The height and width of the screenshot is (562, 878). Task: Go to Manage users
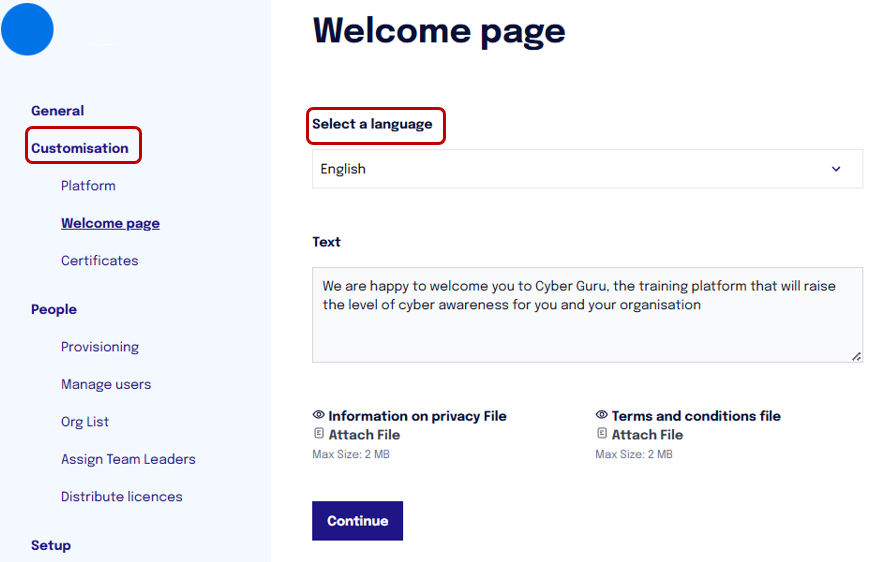click(x=106, y=385)
